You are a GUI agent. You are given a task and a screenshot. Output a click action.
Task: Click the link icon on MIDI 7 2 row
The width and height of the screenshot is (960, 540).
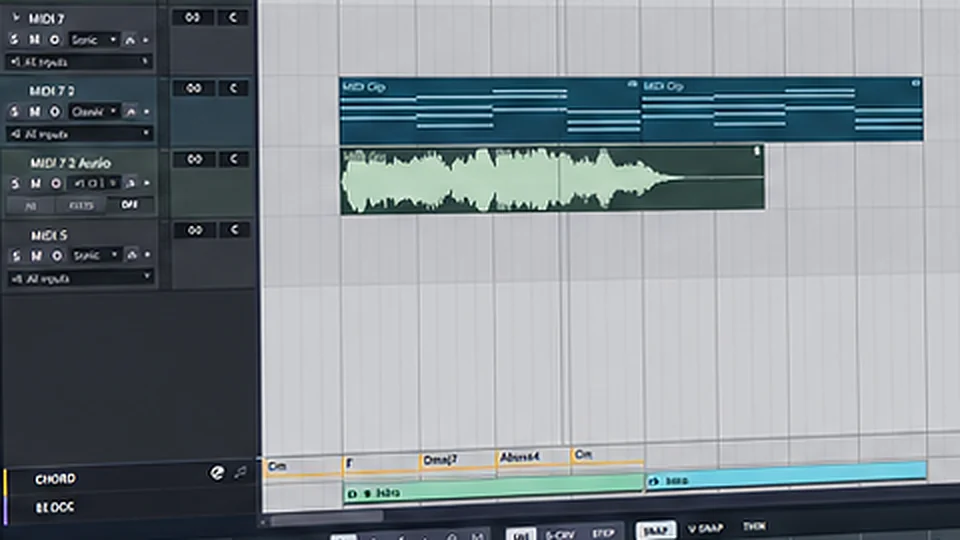pos(193,88)
